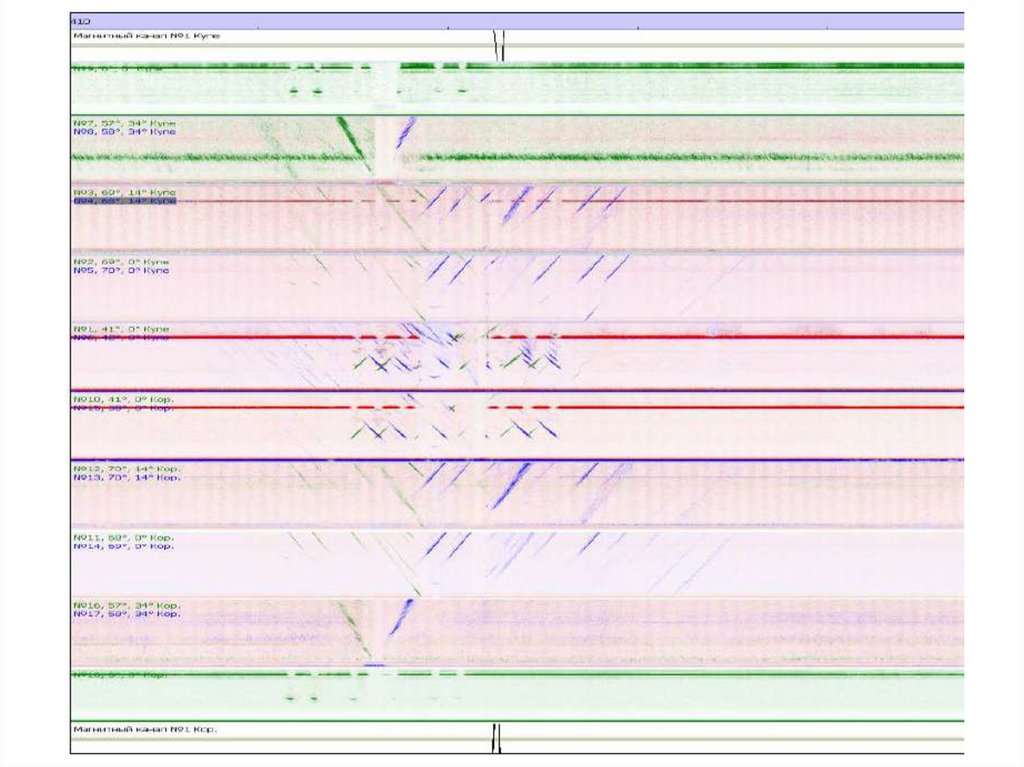Select the highlighted №4 Купе channel label
This screenshot has width=1024, height=767.
(x=124, y=201)
